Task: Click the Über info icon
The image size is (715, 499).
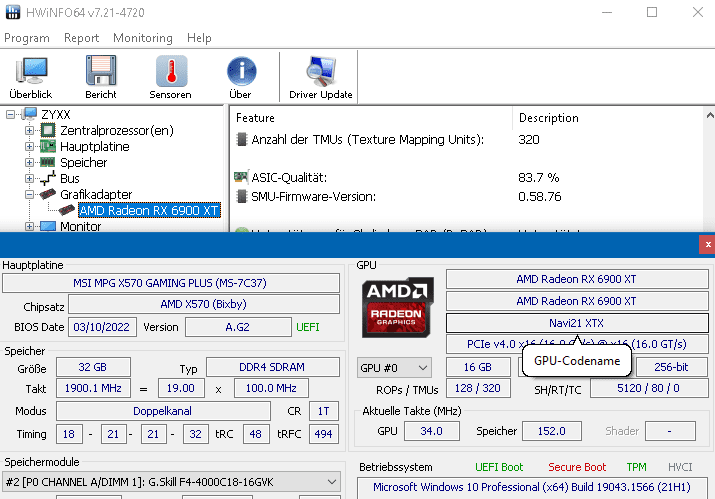Action: pos(241,71)
